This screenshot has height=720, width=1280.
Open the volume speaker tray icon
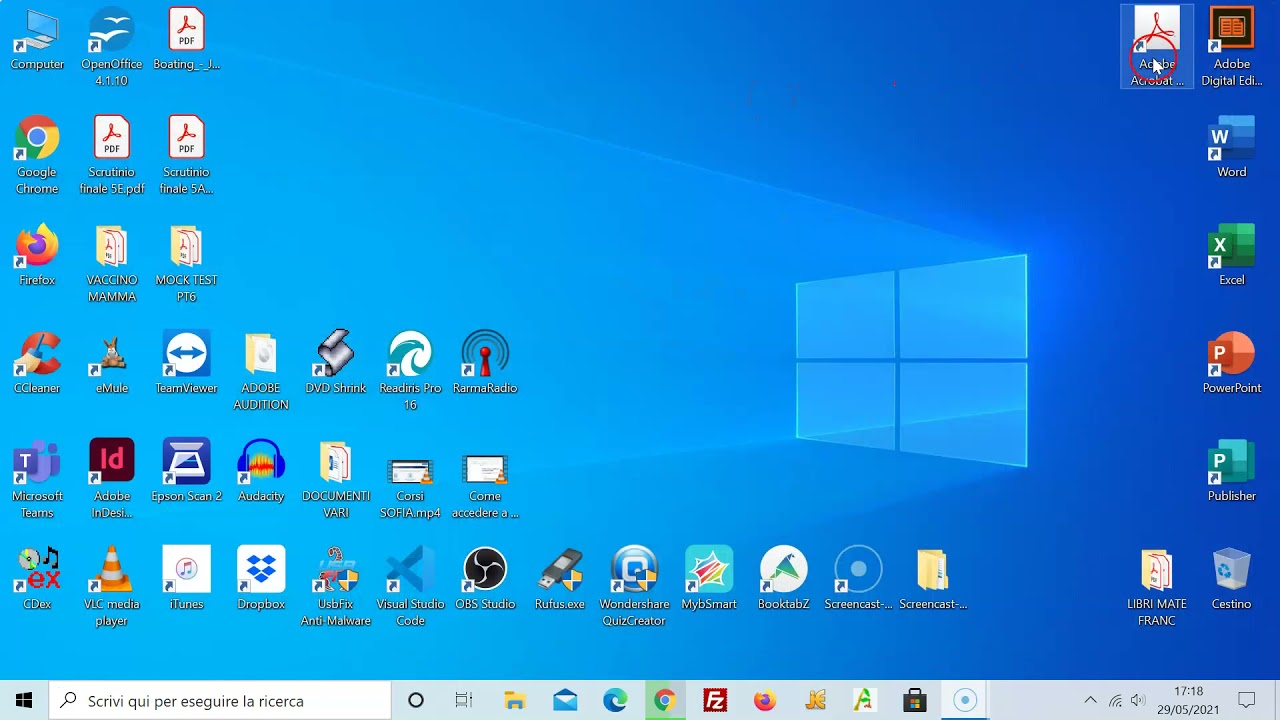point(1138,701)
